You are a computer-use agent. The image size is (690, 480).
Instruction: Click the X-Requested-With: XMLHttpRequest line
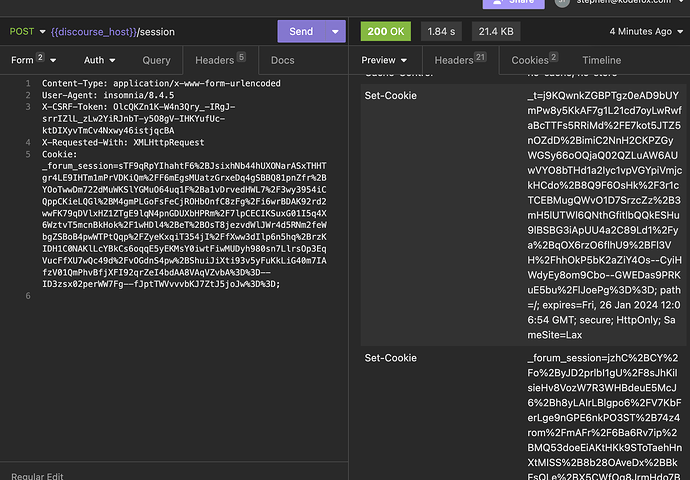click(x=123, y=143)
